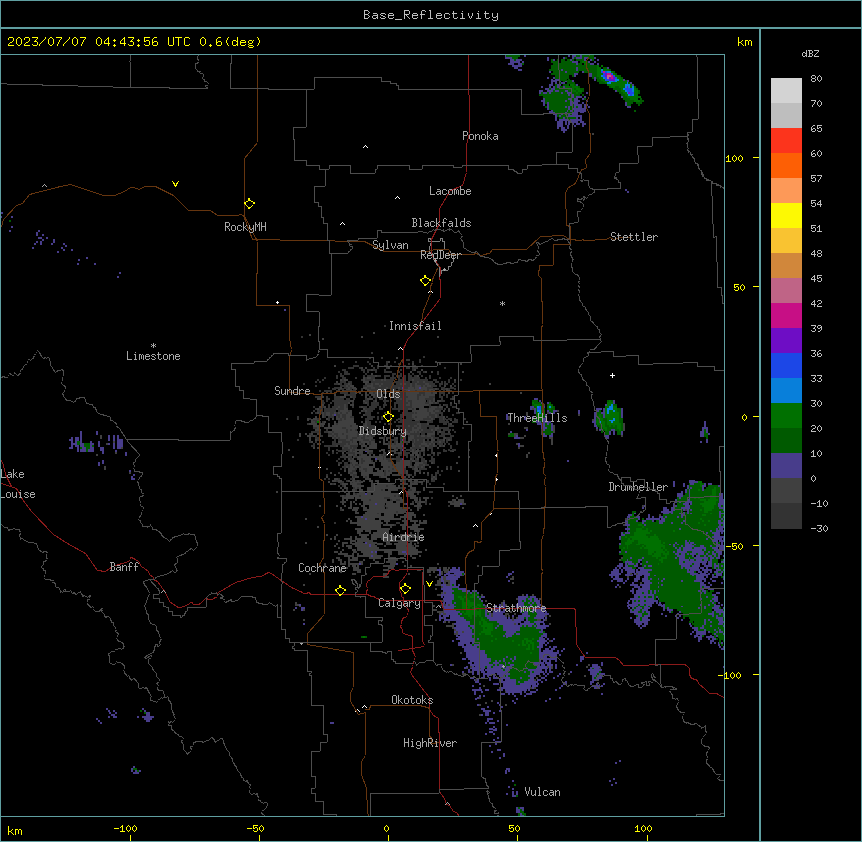Click the Cochrane label
Image resolution: width=862 pixels, height=842 pixels.
(322, 568)
